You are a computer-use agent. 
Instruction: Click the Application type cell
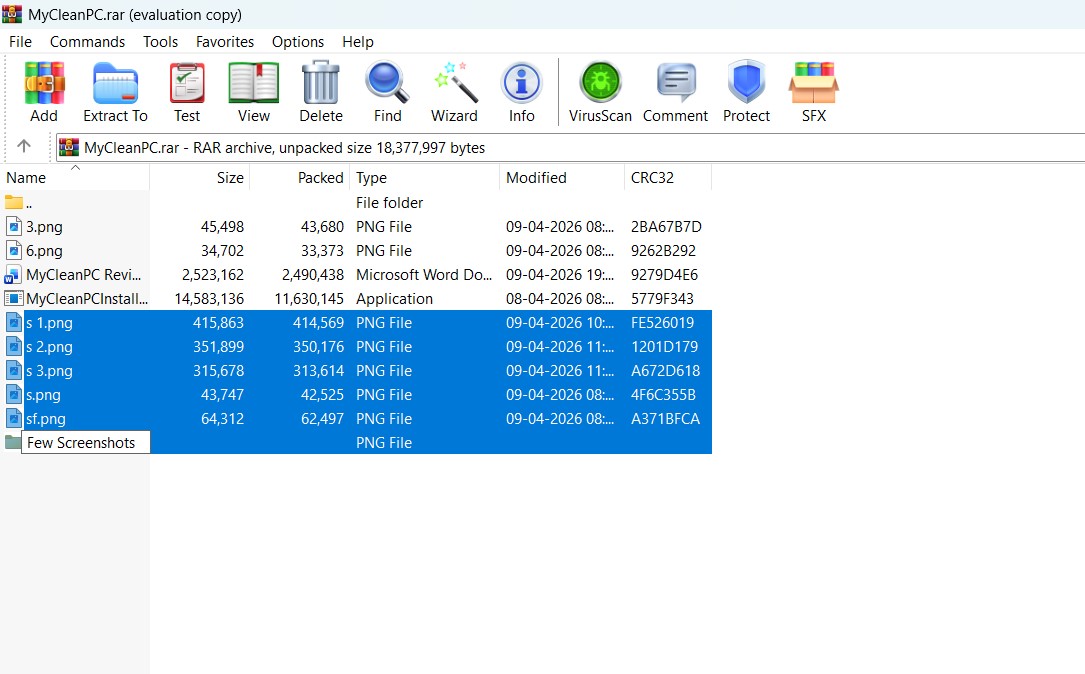pos(394,299)
